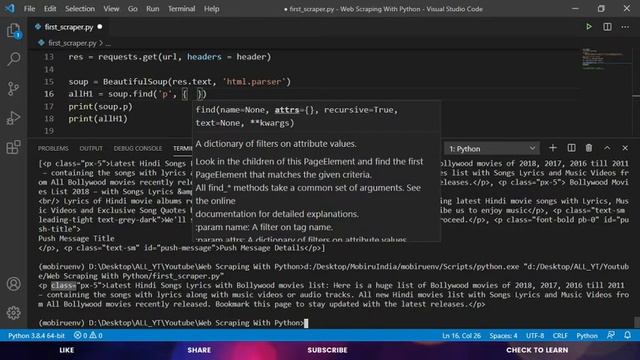
Task: Open the Go menu
Action: point(133,9)
